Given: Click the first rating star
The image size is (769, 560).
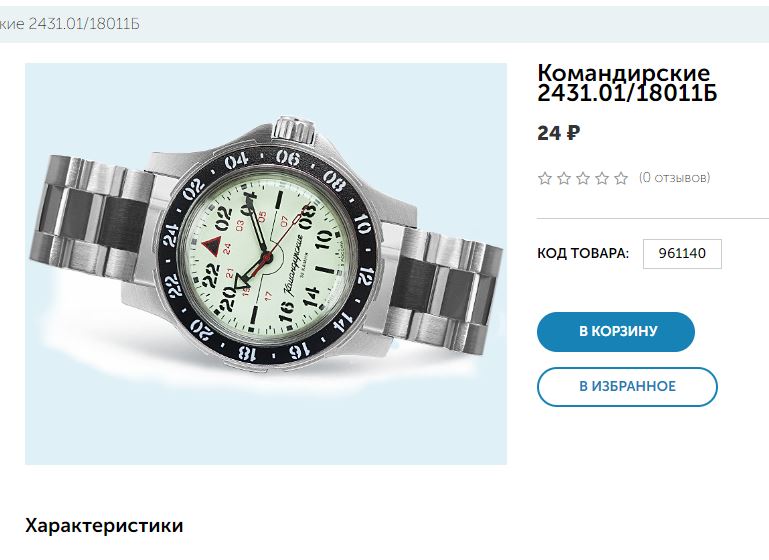Looking at the screenshot, I should tap(545, 178).
